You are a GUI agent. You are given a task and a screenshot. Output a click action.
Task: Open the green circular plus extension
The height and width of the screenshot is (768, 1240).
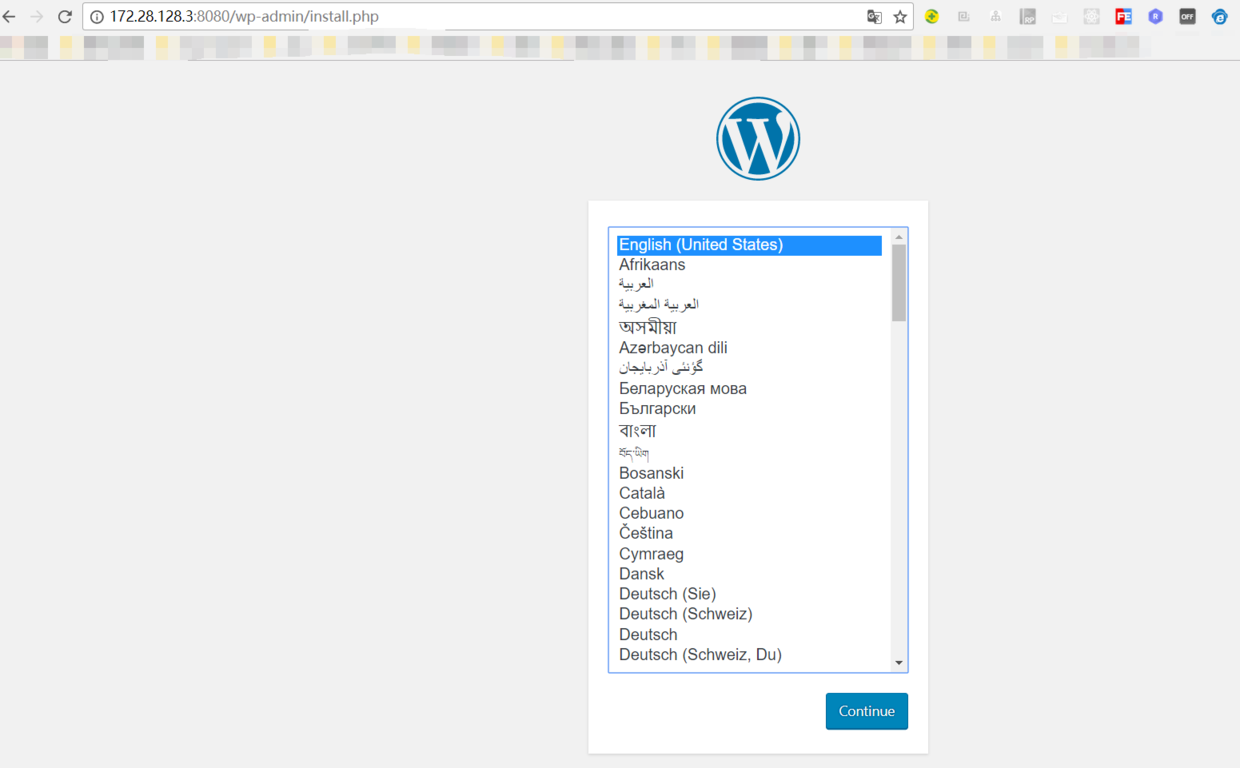click(x=932, y=17)
